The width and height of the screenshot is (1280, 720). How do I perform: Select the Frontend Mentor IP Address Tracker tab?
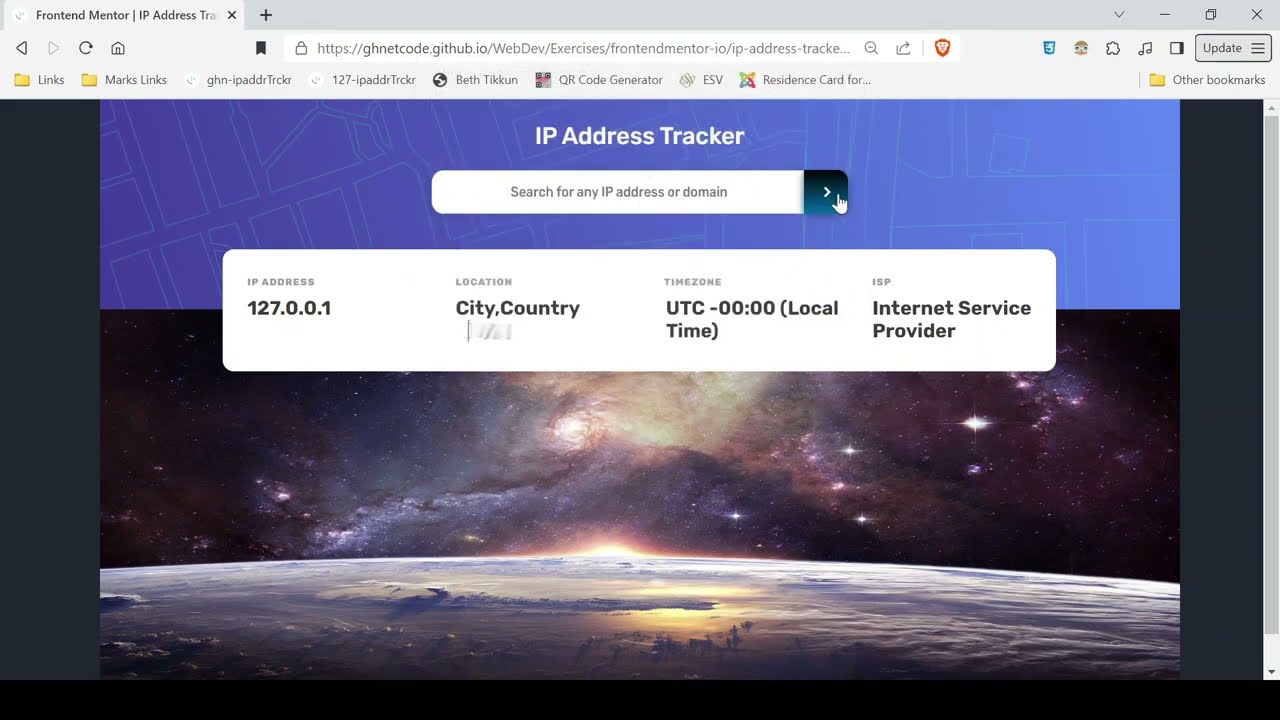pyautogui.click(x=125, y=15)
